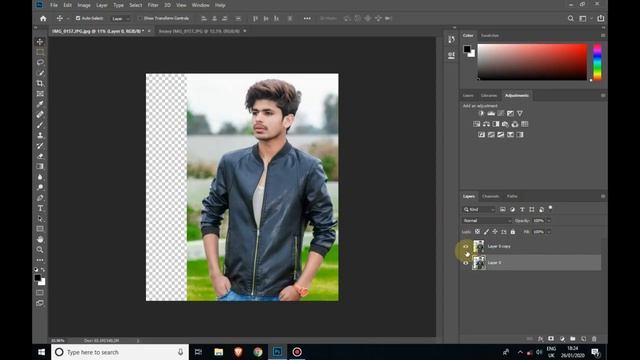Click the toolbox foreground color swatch
This screenshot has width=640, height=360.
(38, 278)
